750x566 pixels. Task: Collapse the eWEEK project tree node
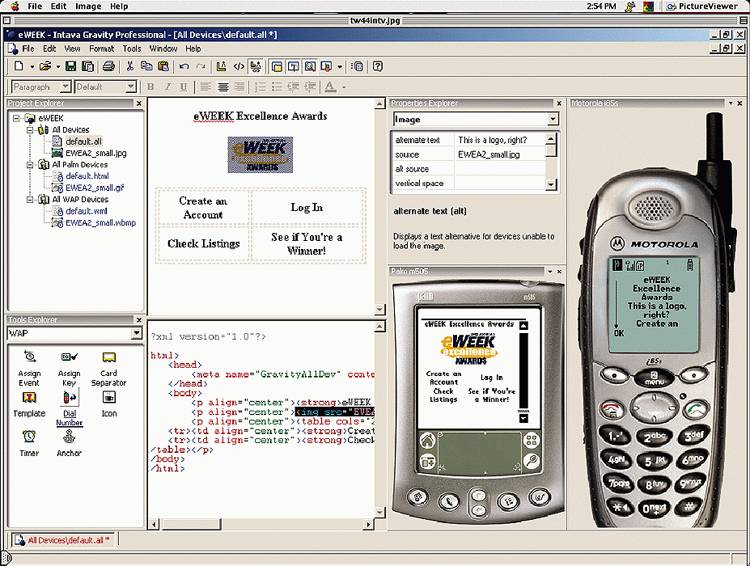click(17, 118)
